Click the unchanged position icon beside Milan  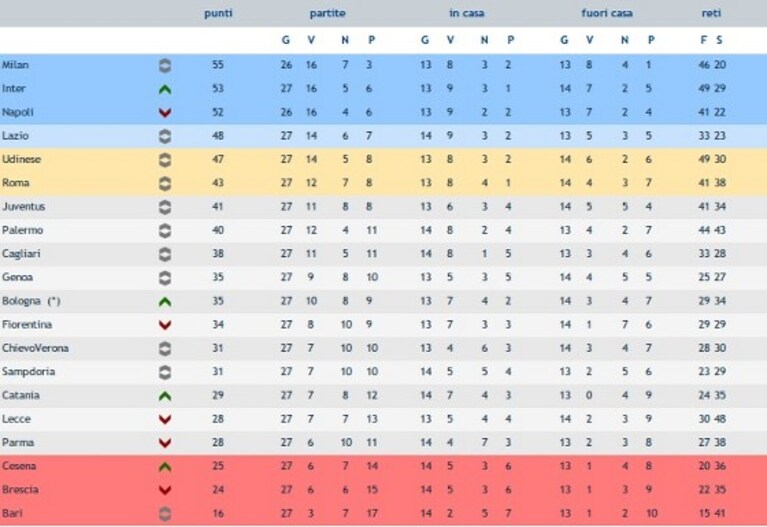pos(165,66)
